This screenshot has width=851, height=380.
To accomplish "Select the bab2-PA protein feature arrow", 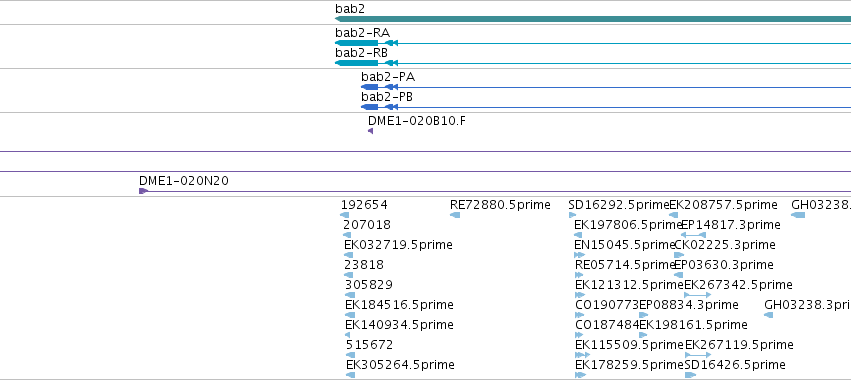I will click(x=370, y=87).
